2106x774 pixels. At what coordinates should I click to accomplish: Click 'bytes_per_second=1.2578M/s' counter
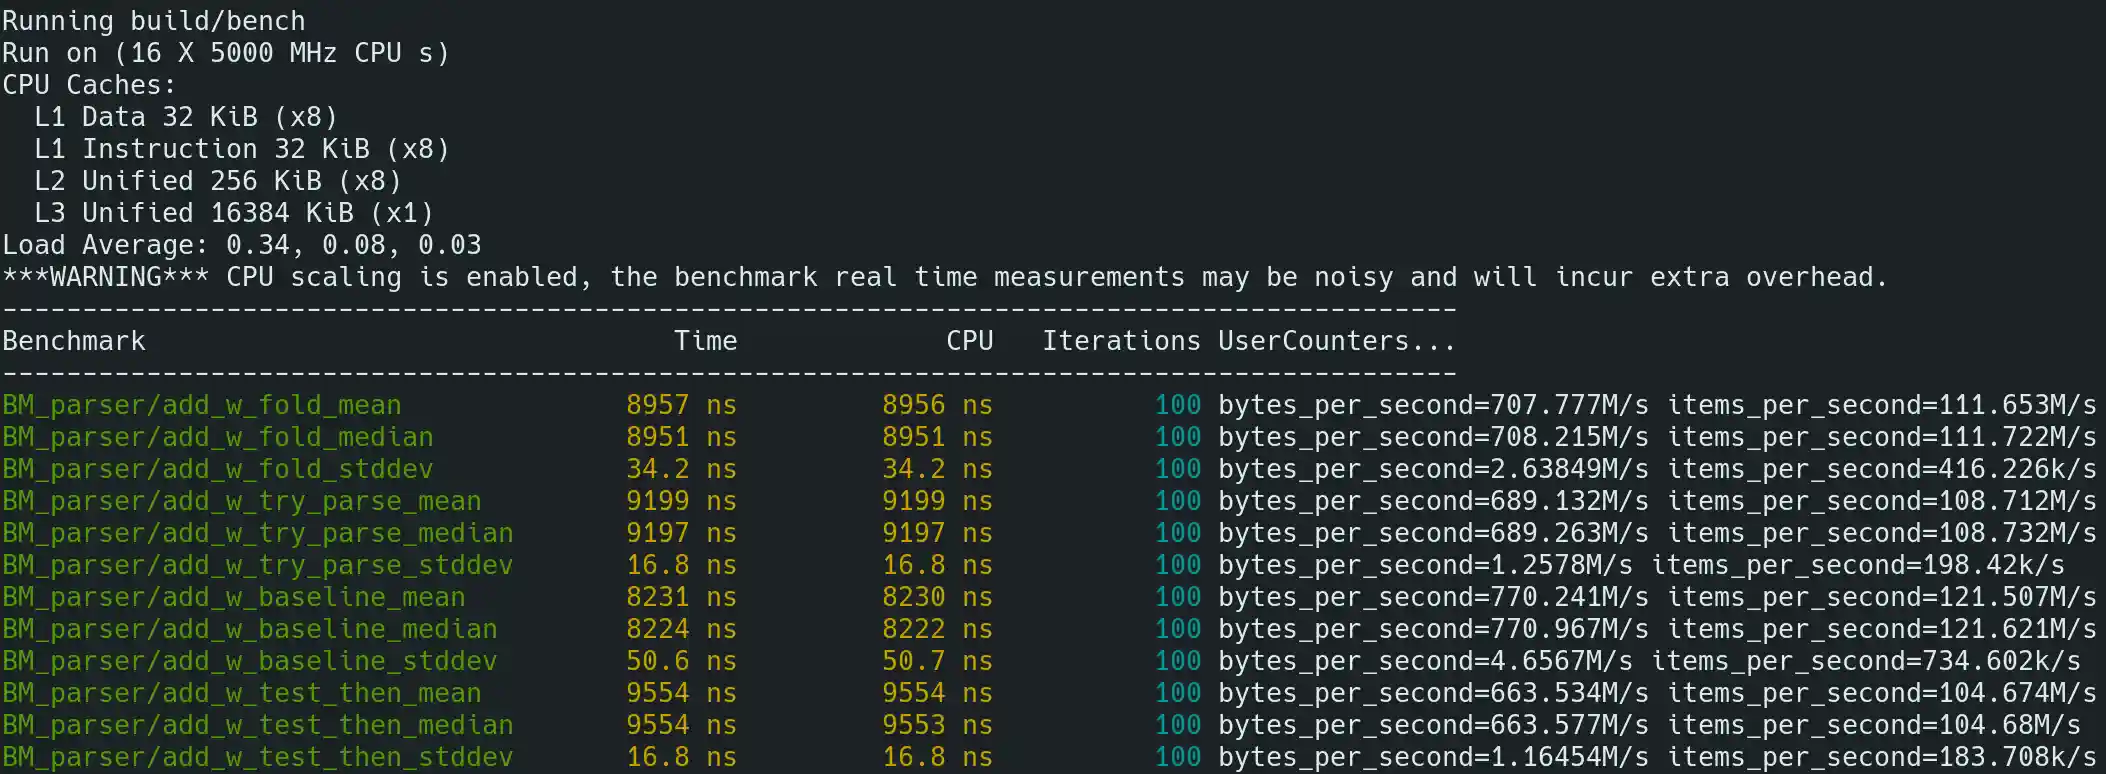coord(1425,565)
